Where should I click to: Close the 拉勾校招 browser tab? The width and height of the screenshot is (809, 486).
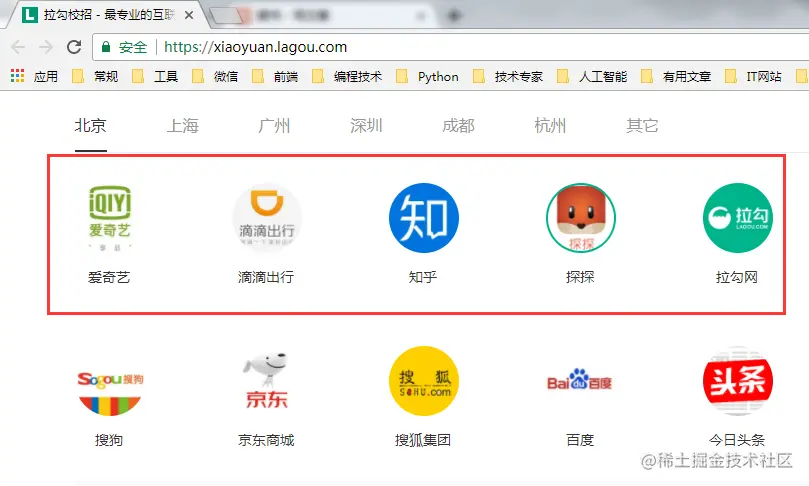point(189,15)
